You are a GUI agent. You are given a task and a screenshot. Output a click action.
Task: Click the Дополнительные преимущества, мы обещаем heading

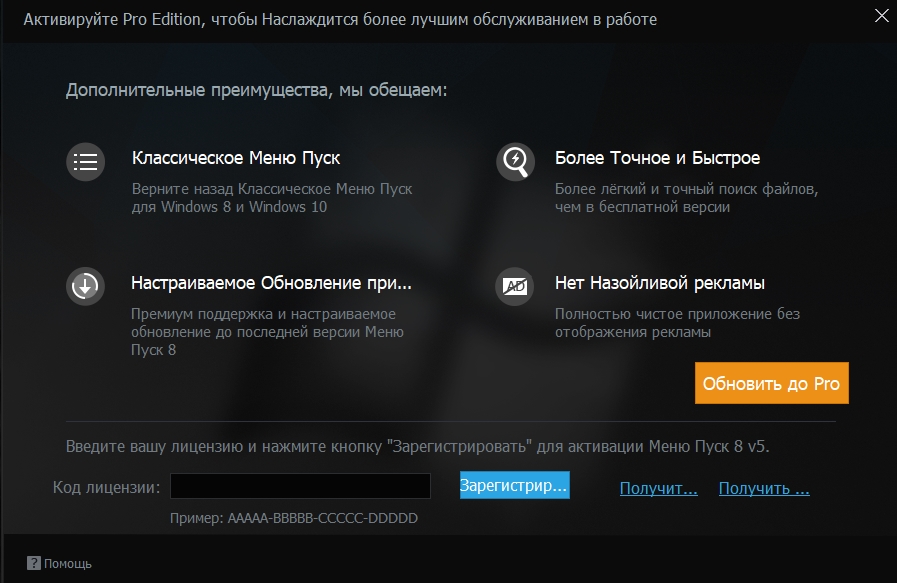click(x=256, y=90)
